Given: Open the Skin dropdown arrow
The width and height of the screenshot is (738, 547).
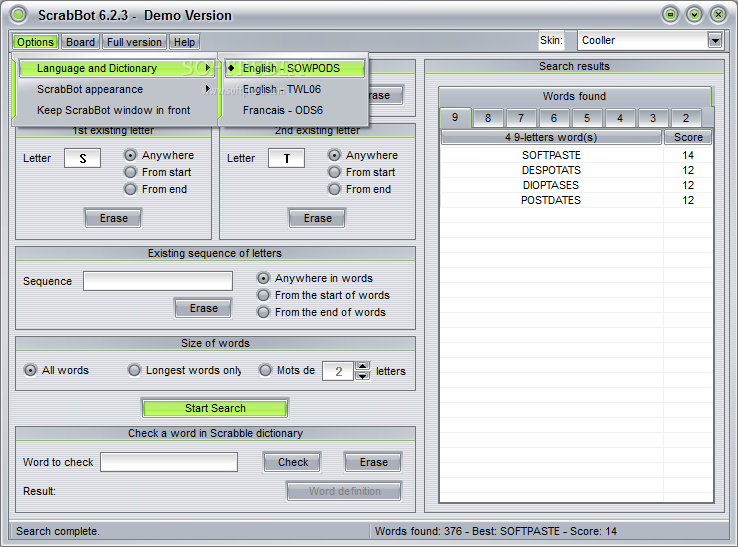Looking at the screenshot, I should pos(715,40).
